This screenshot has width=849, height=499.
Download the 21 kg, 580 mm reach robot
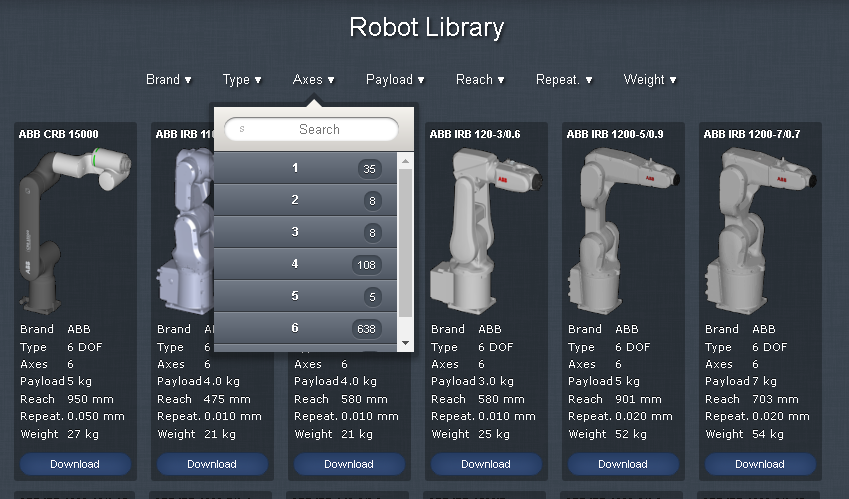coord(349,464)
